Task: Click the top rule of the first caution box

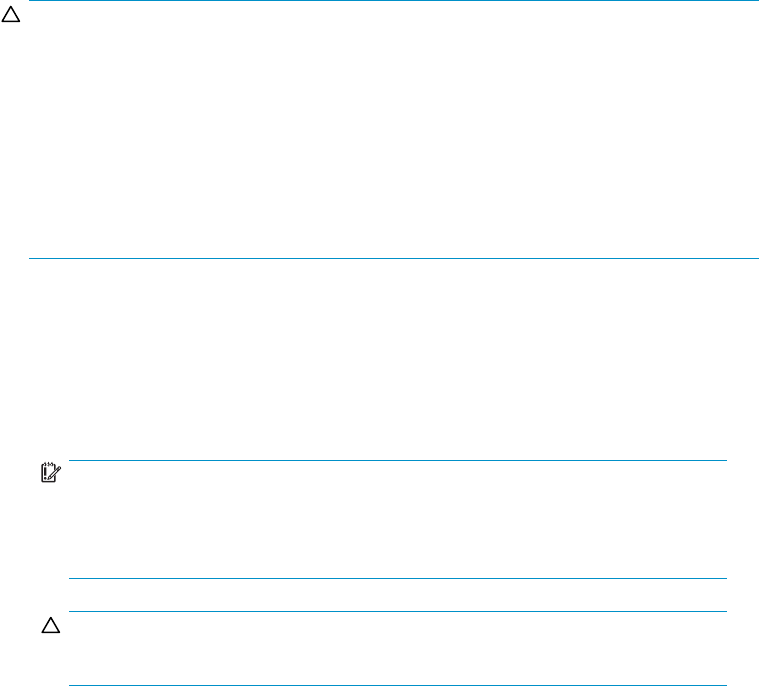Action: pos(392,2)
